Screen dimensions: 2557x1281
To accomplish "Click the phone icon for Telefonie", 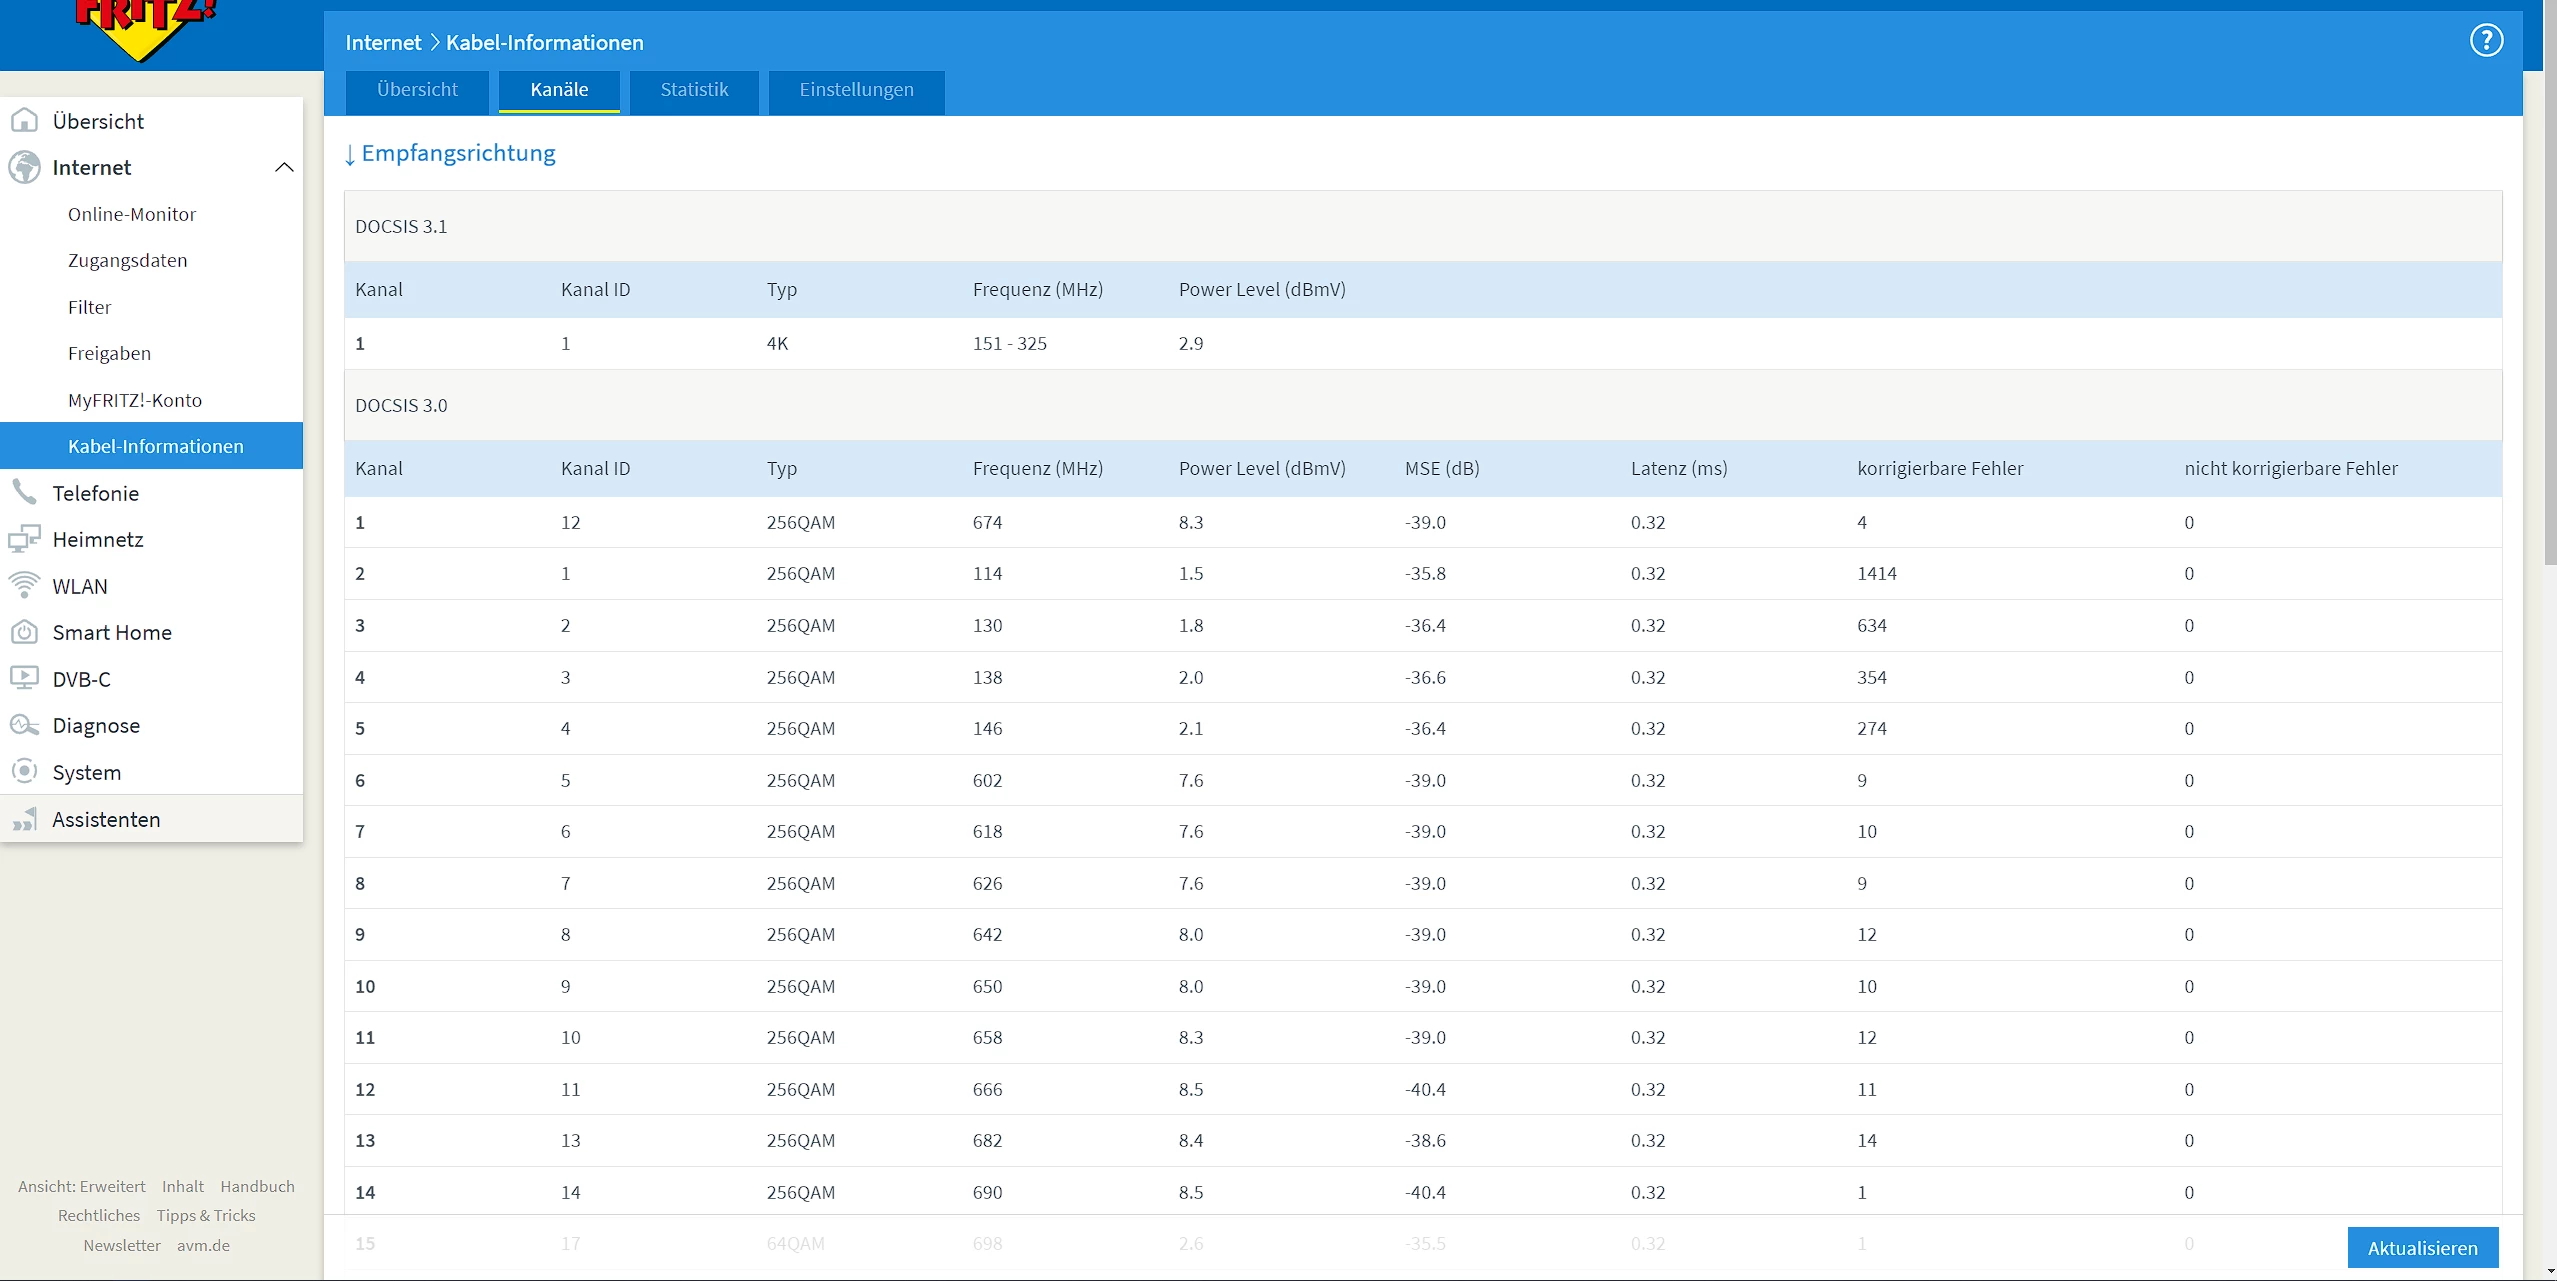I will pyautogui.click(x=24, y=492).
